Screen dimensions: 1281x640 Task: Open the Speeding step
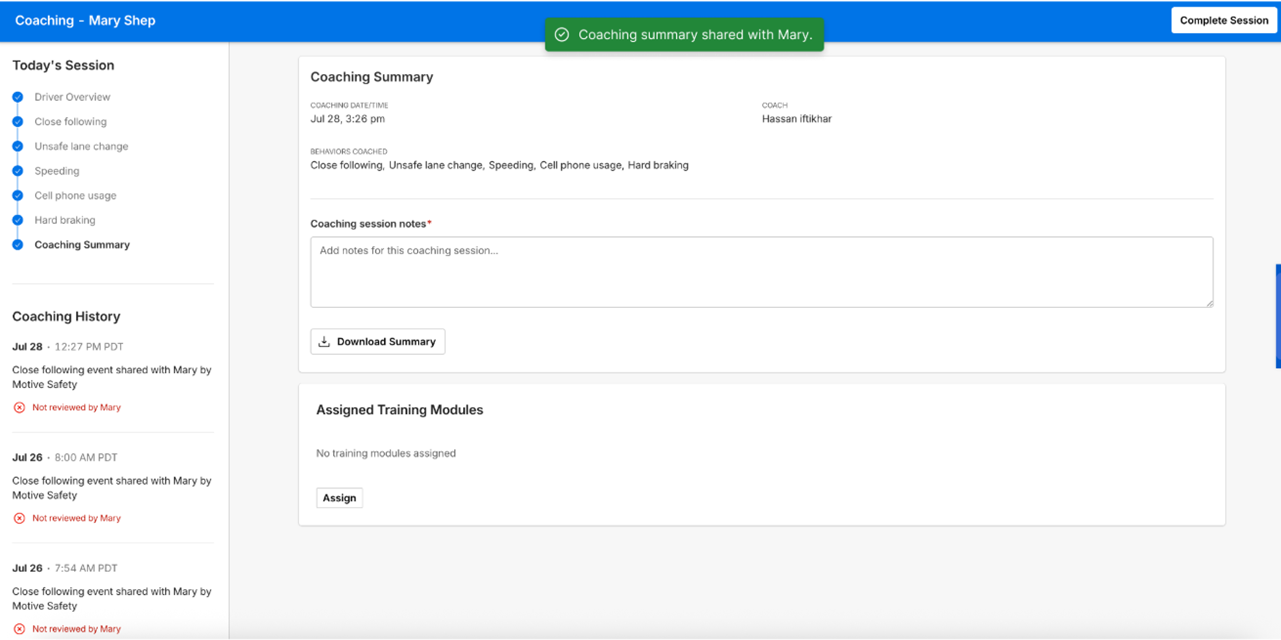(57, 171)
